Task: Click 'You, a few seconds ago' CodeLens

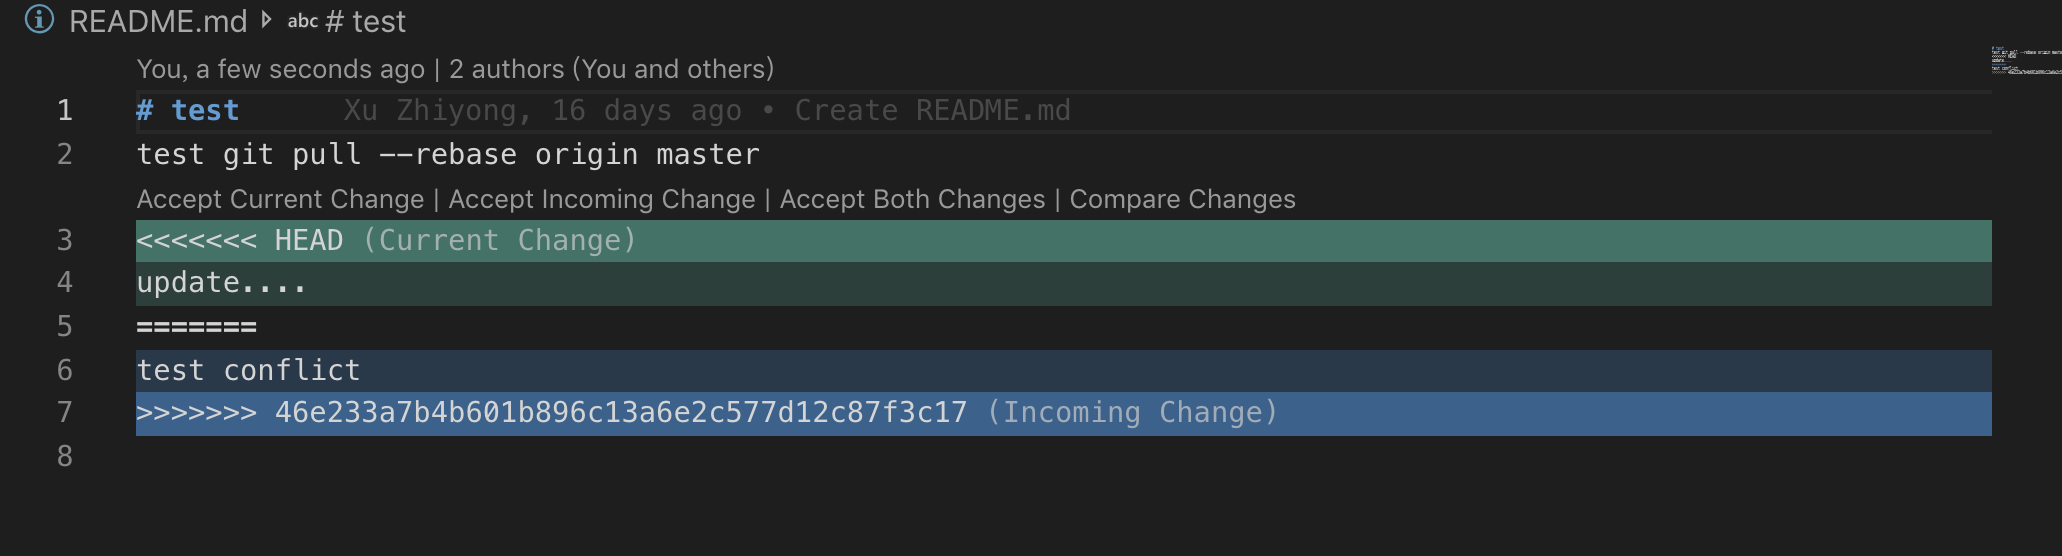Action: coord(280,69)
